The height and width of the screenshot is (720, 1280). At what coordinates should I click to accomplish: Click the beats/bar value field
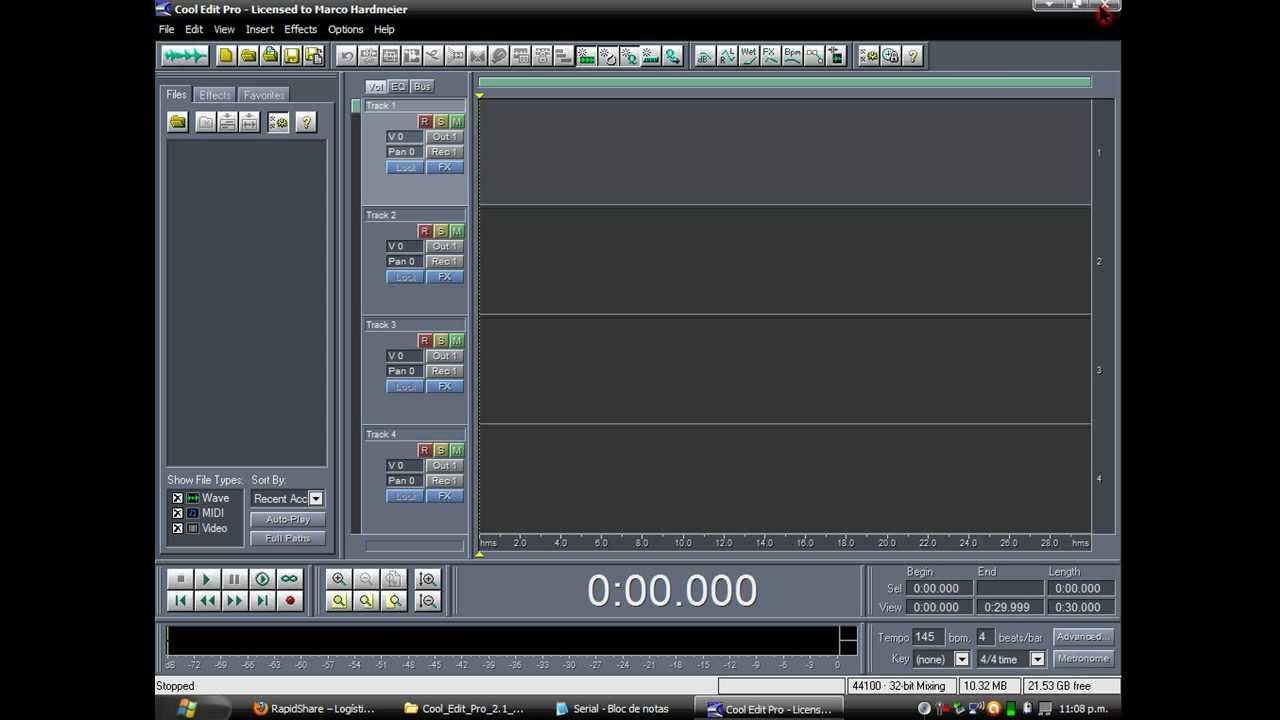tap(985, 637)
